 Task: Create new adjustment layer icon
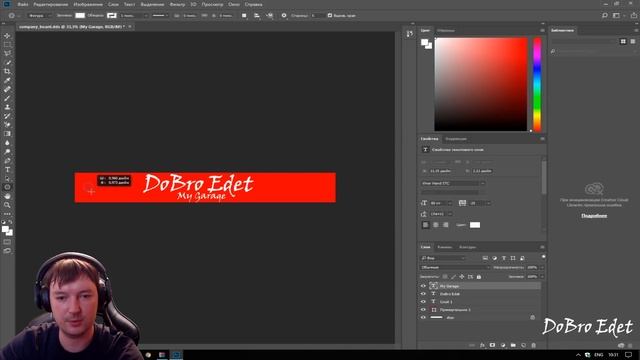pyautogui.click(x=503, y=345)
